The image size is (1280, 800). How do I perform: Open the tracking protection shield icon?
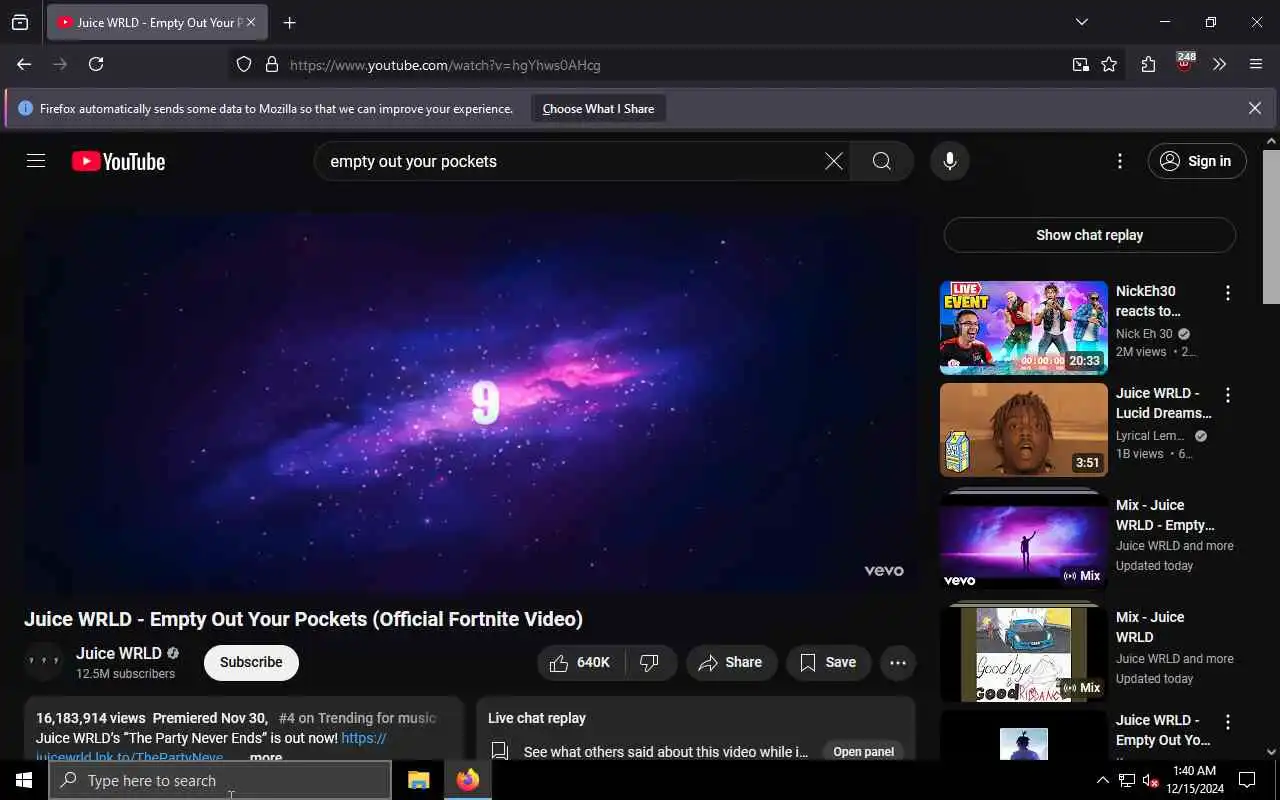244,65
